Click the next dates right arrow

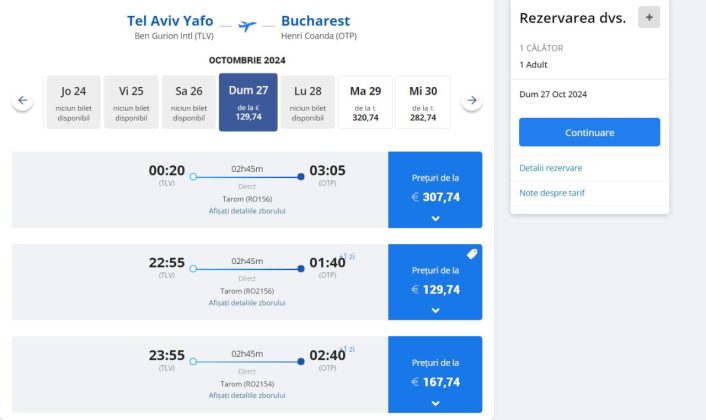[472, 101]
